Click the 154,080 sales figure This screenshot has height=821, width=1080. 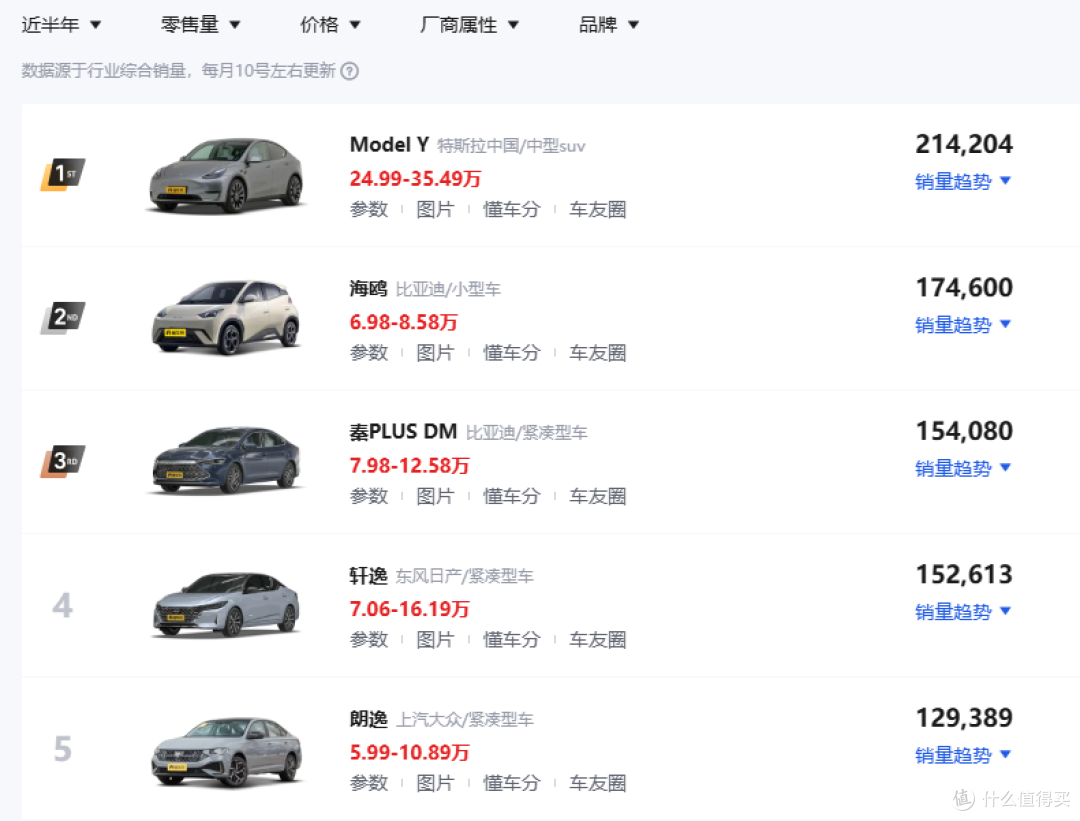[x=964, y=431]
